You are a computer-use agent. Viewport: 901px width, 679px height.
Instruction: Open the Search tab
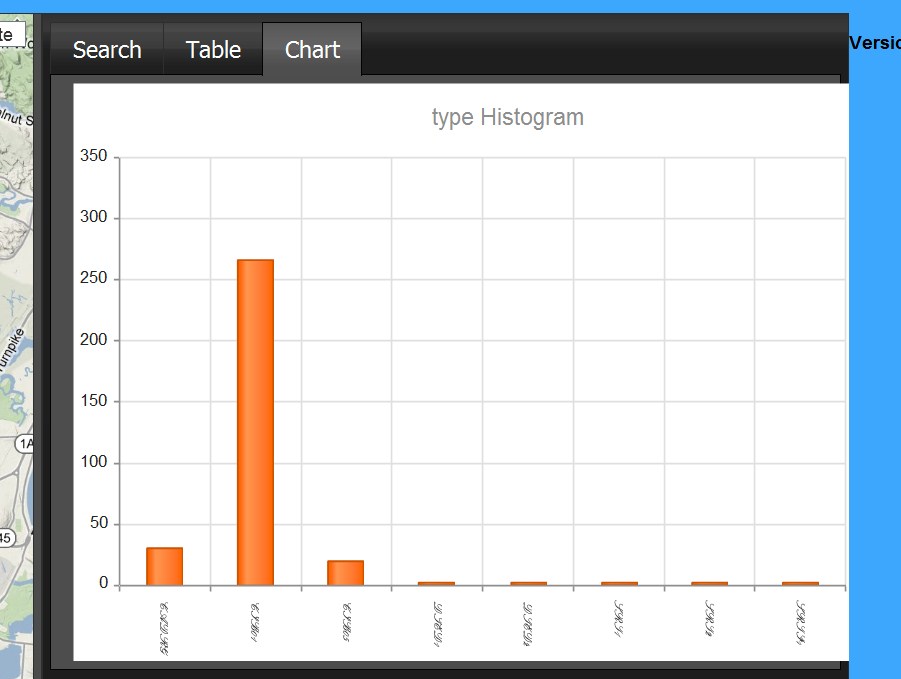107,50
